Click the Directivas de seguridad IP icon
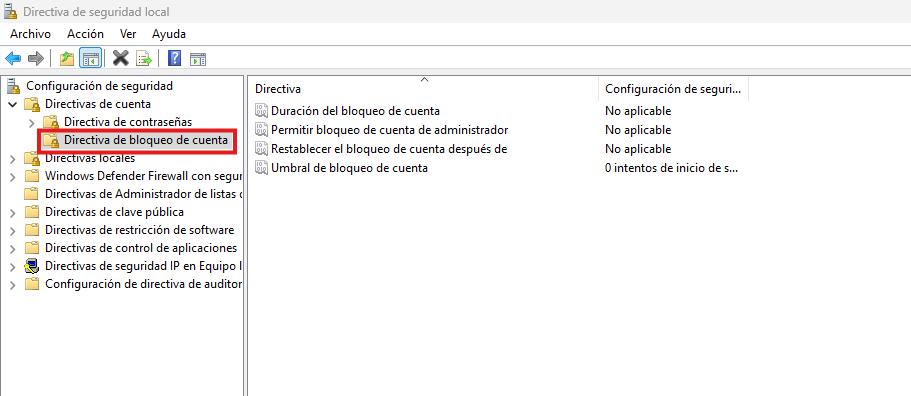 [x=32, y=267]
